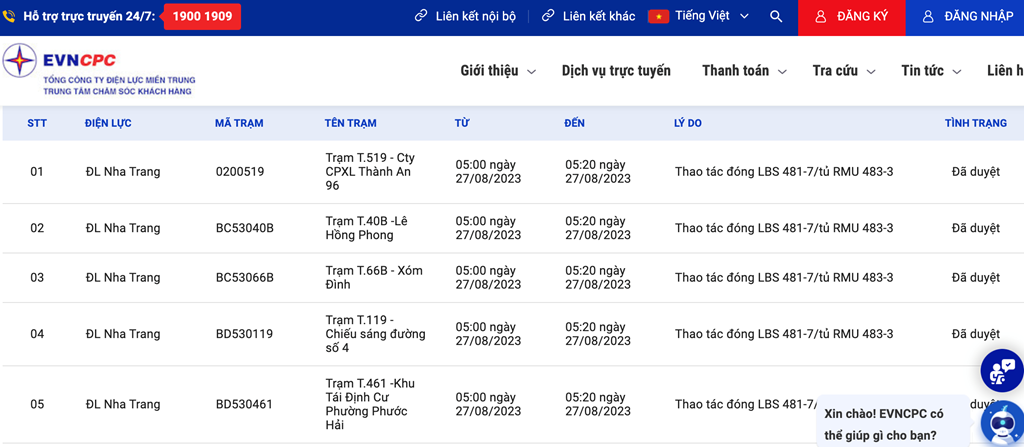Select station code BC53040B
1024x447 pixels.
tap(244, 228)
